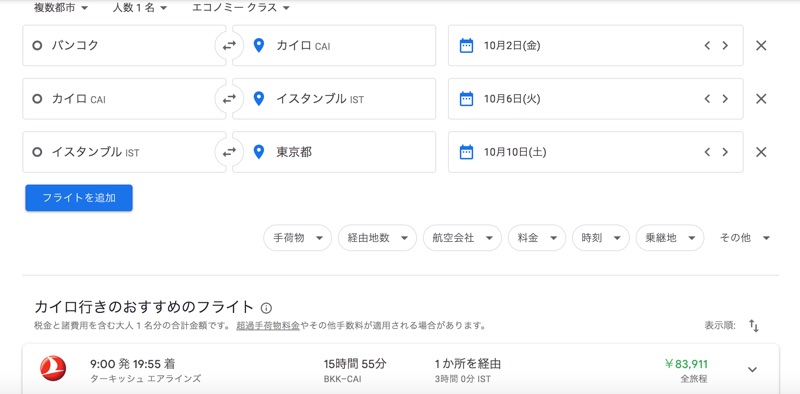Open the 乗継地 filter

click(x=670, y=238)
